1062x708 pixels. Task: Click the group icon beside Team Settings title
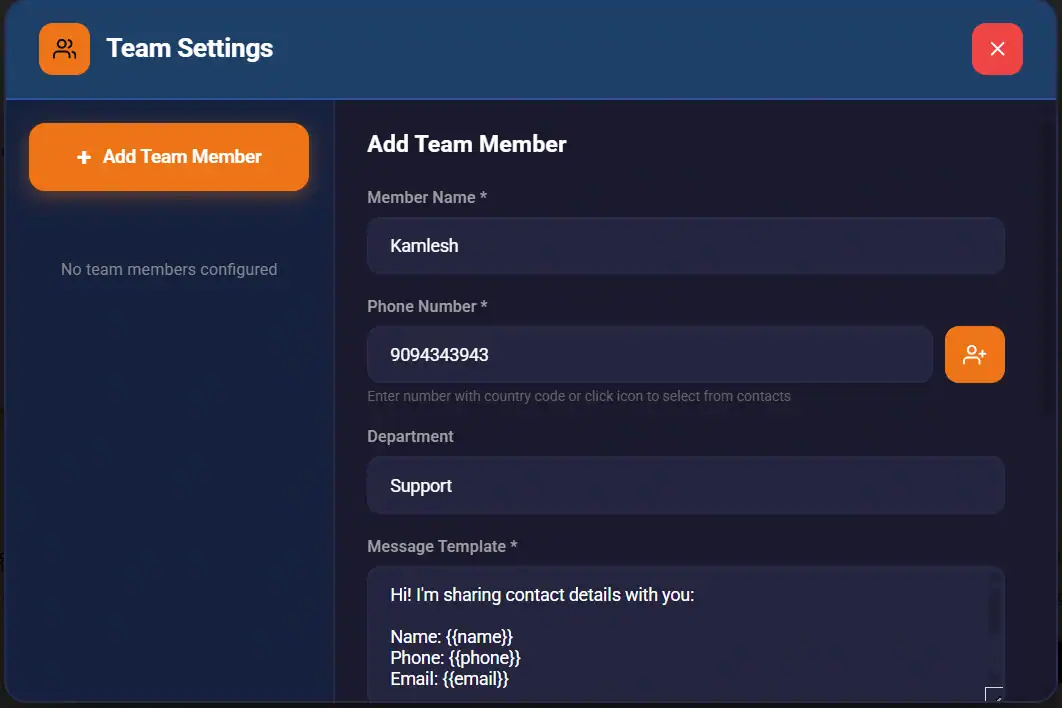[64, 48]
